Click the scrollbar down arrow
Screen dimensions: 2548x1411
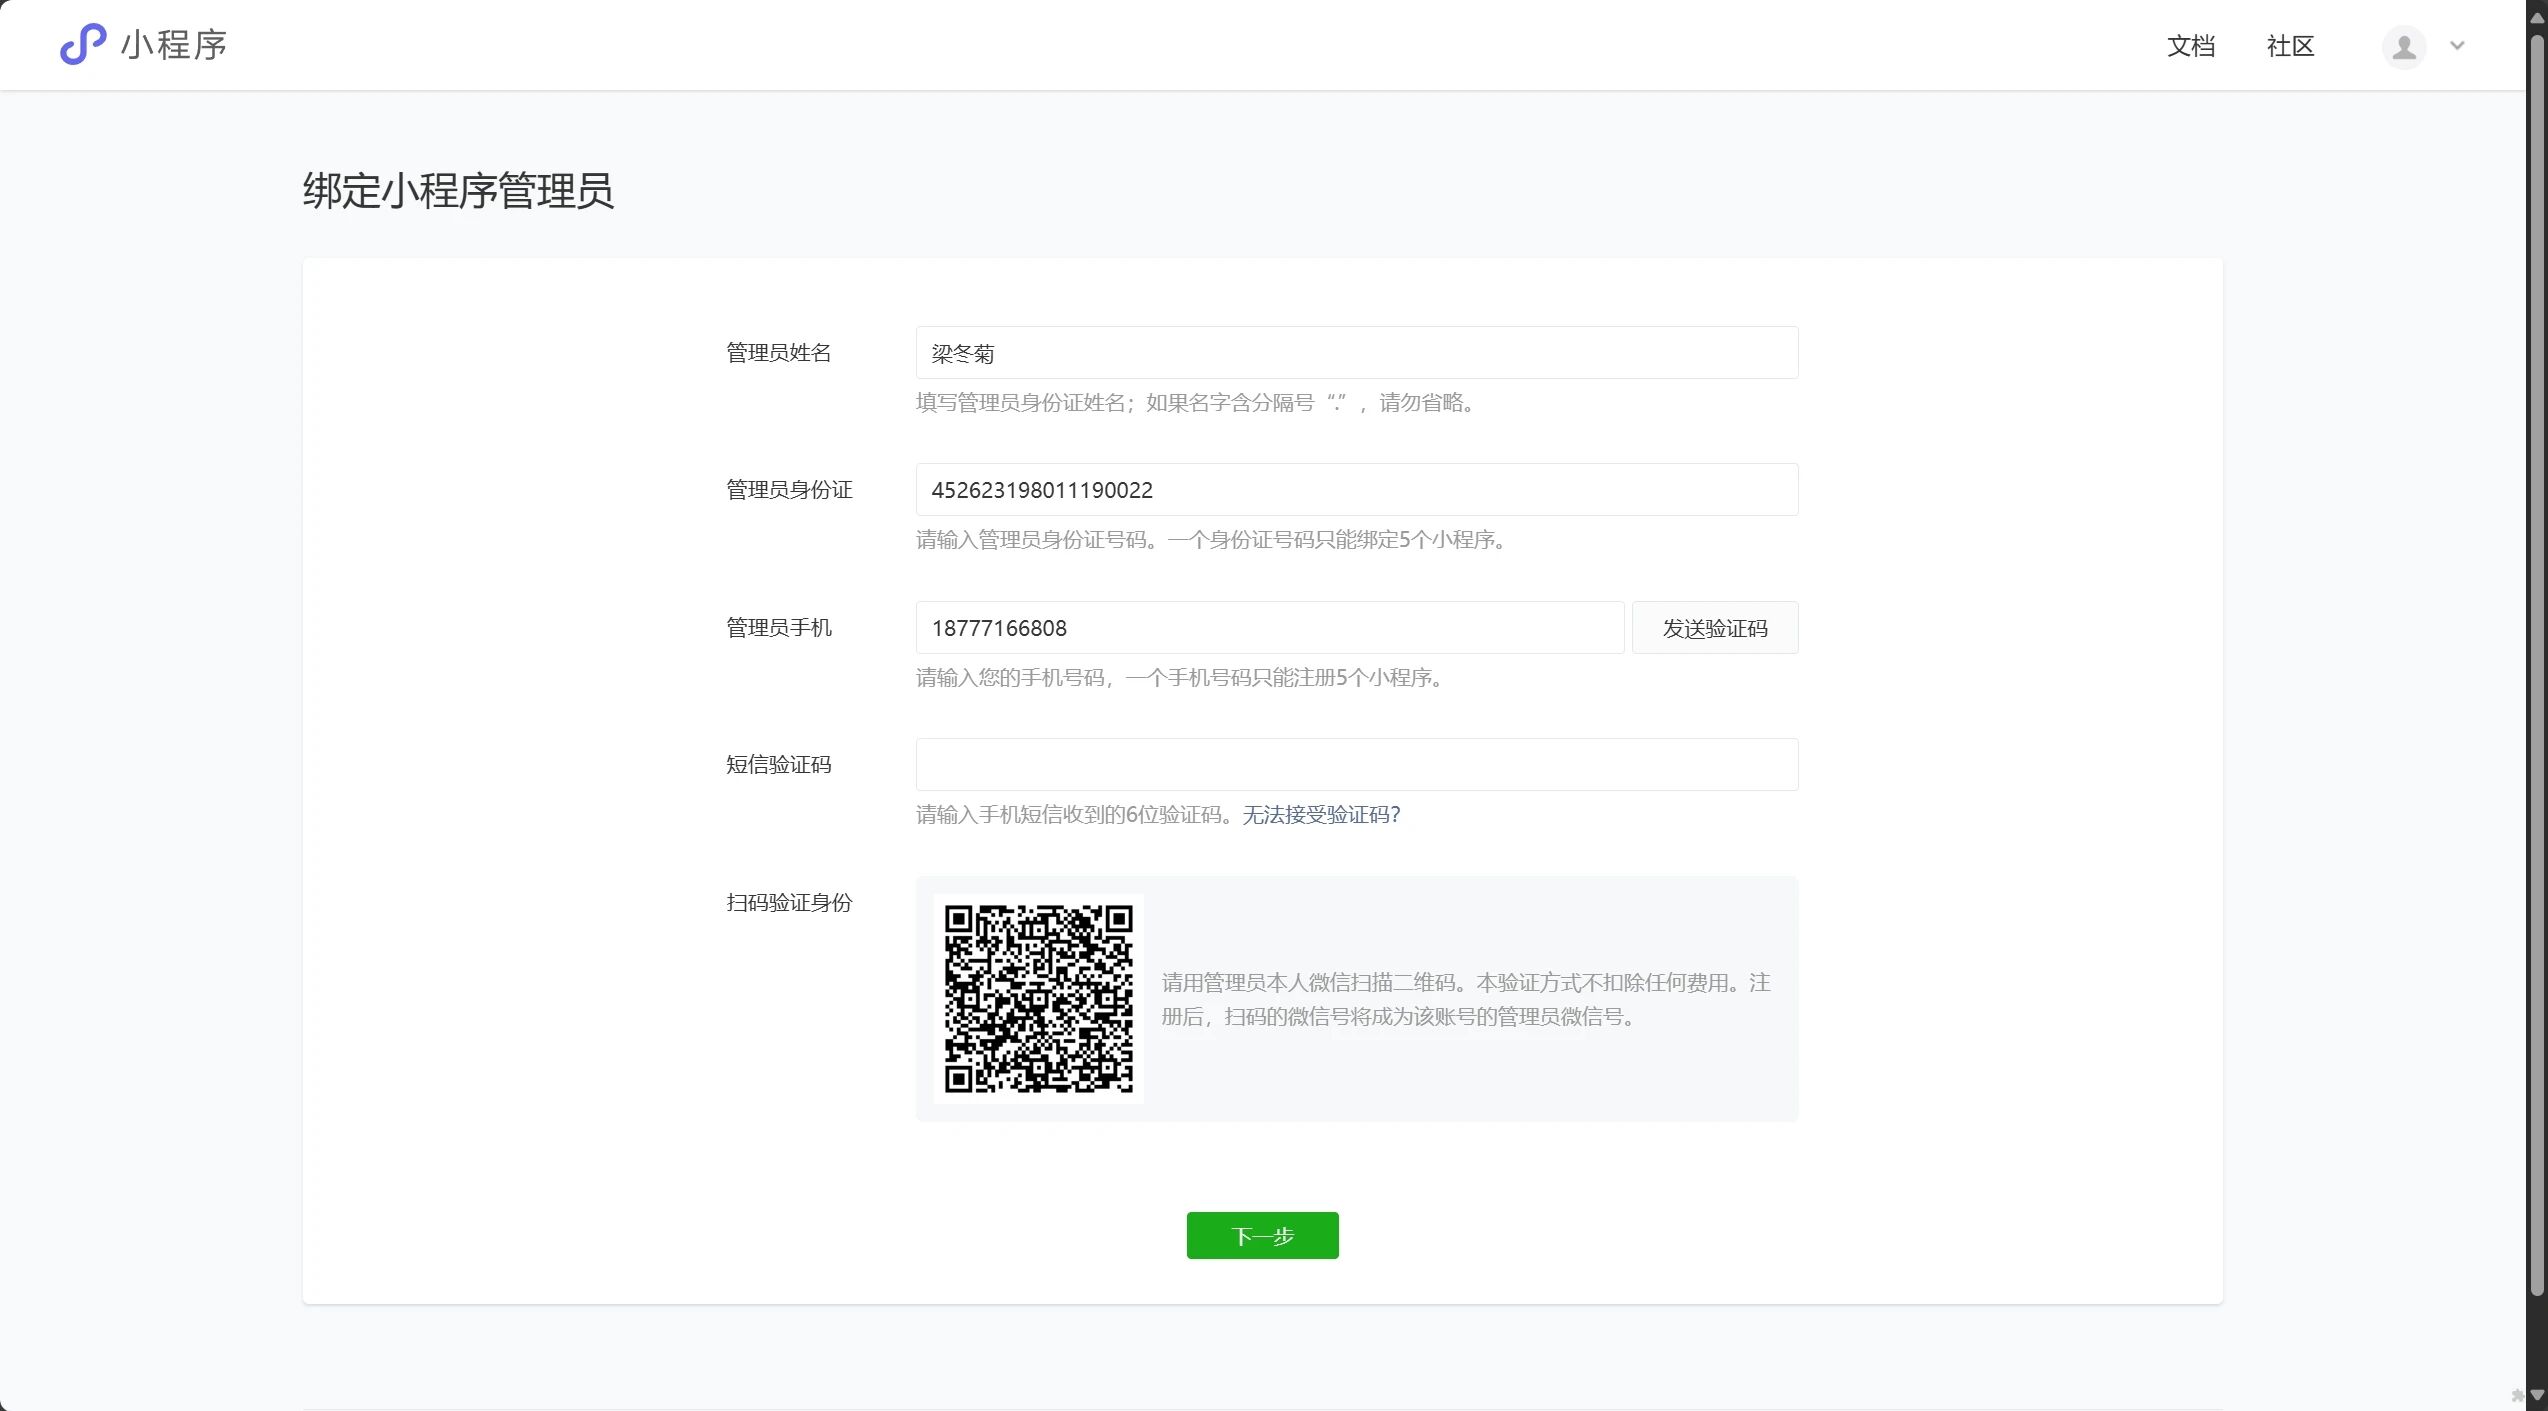pyautogui.click(x=2536, y=1395)
